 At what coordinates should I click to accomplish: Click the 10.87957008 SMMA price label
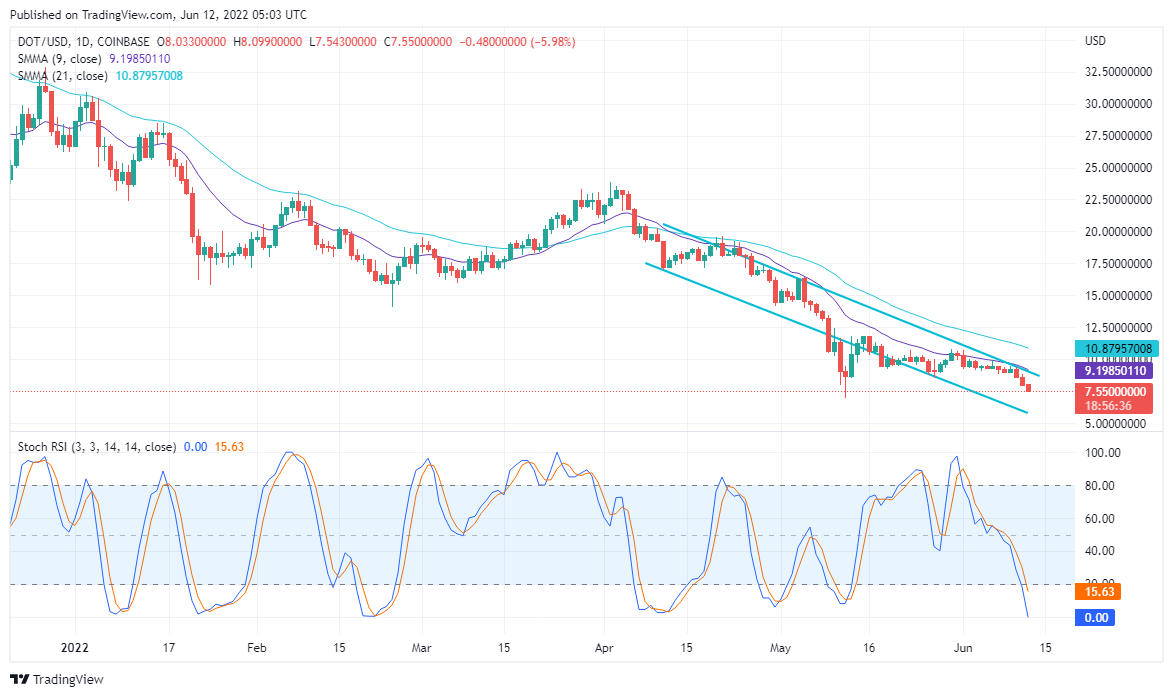pyautogui.click(x=1114, y=348)
